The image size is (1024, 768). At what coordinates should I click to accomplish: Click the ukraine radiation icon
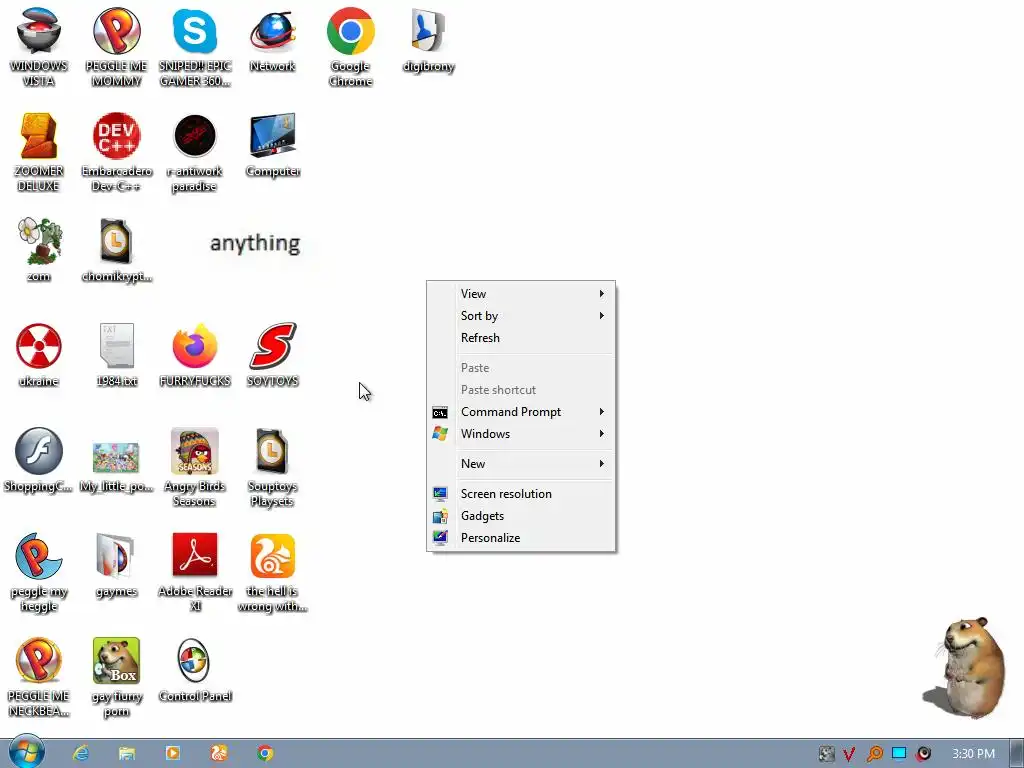point(39,355)
